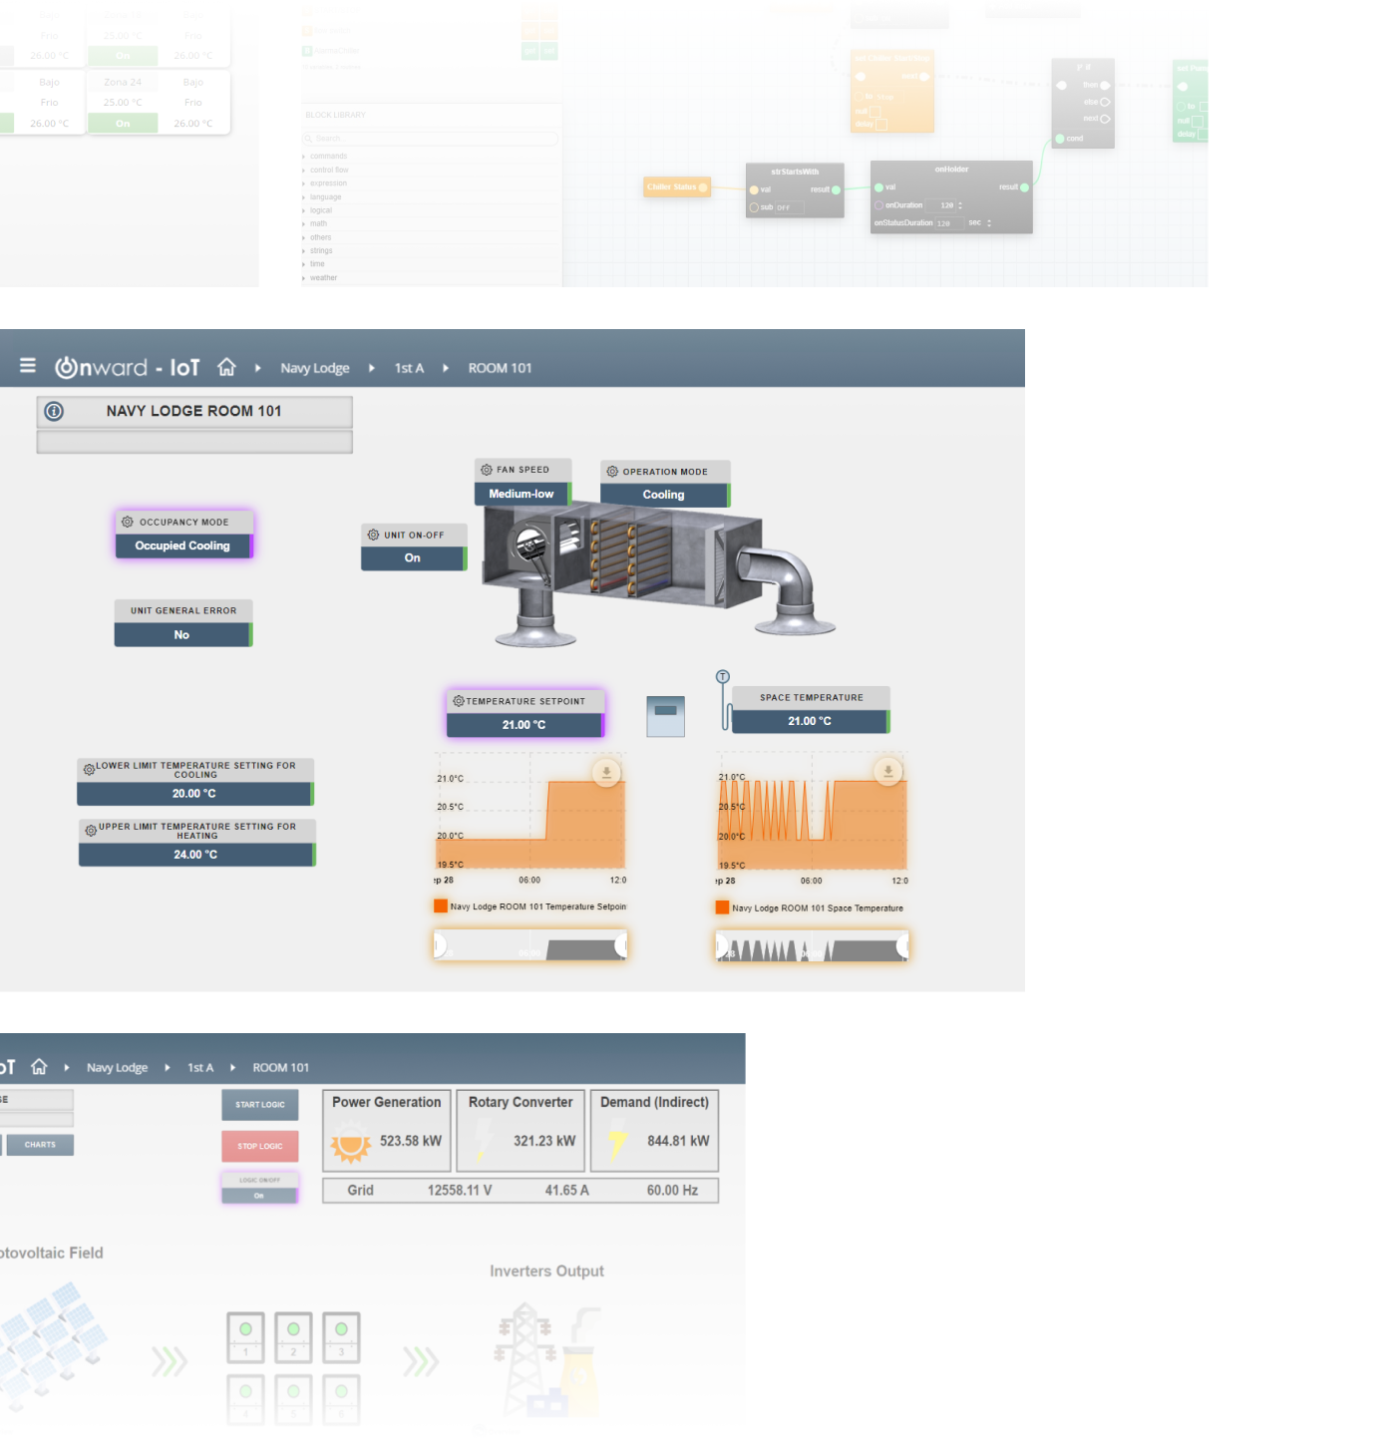Click the Occupied Cooling occupancy value
The height and width of the screenshot is (1440, 1396).
183,546
